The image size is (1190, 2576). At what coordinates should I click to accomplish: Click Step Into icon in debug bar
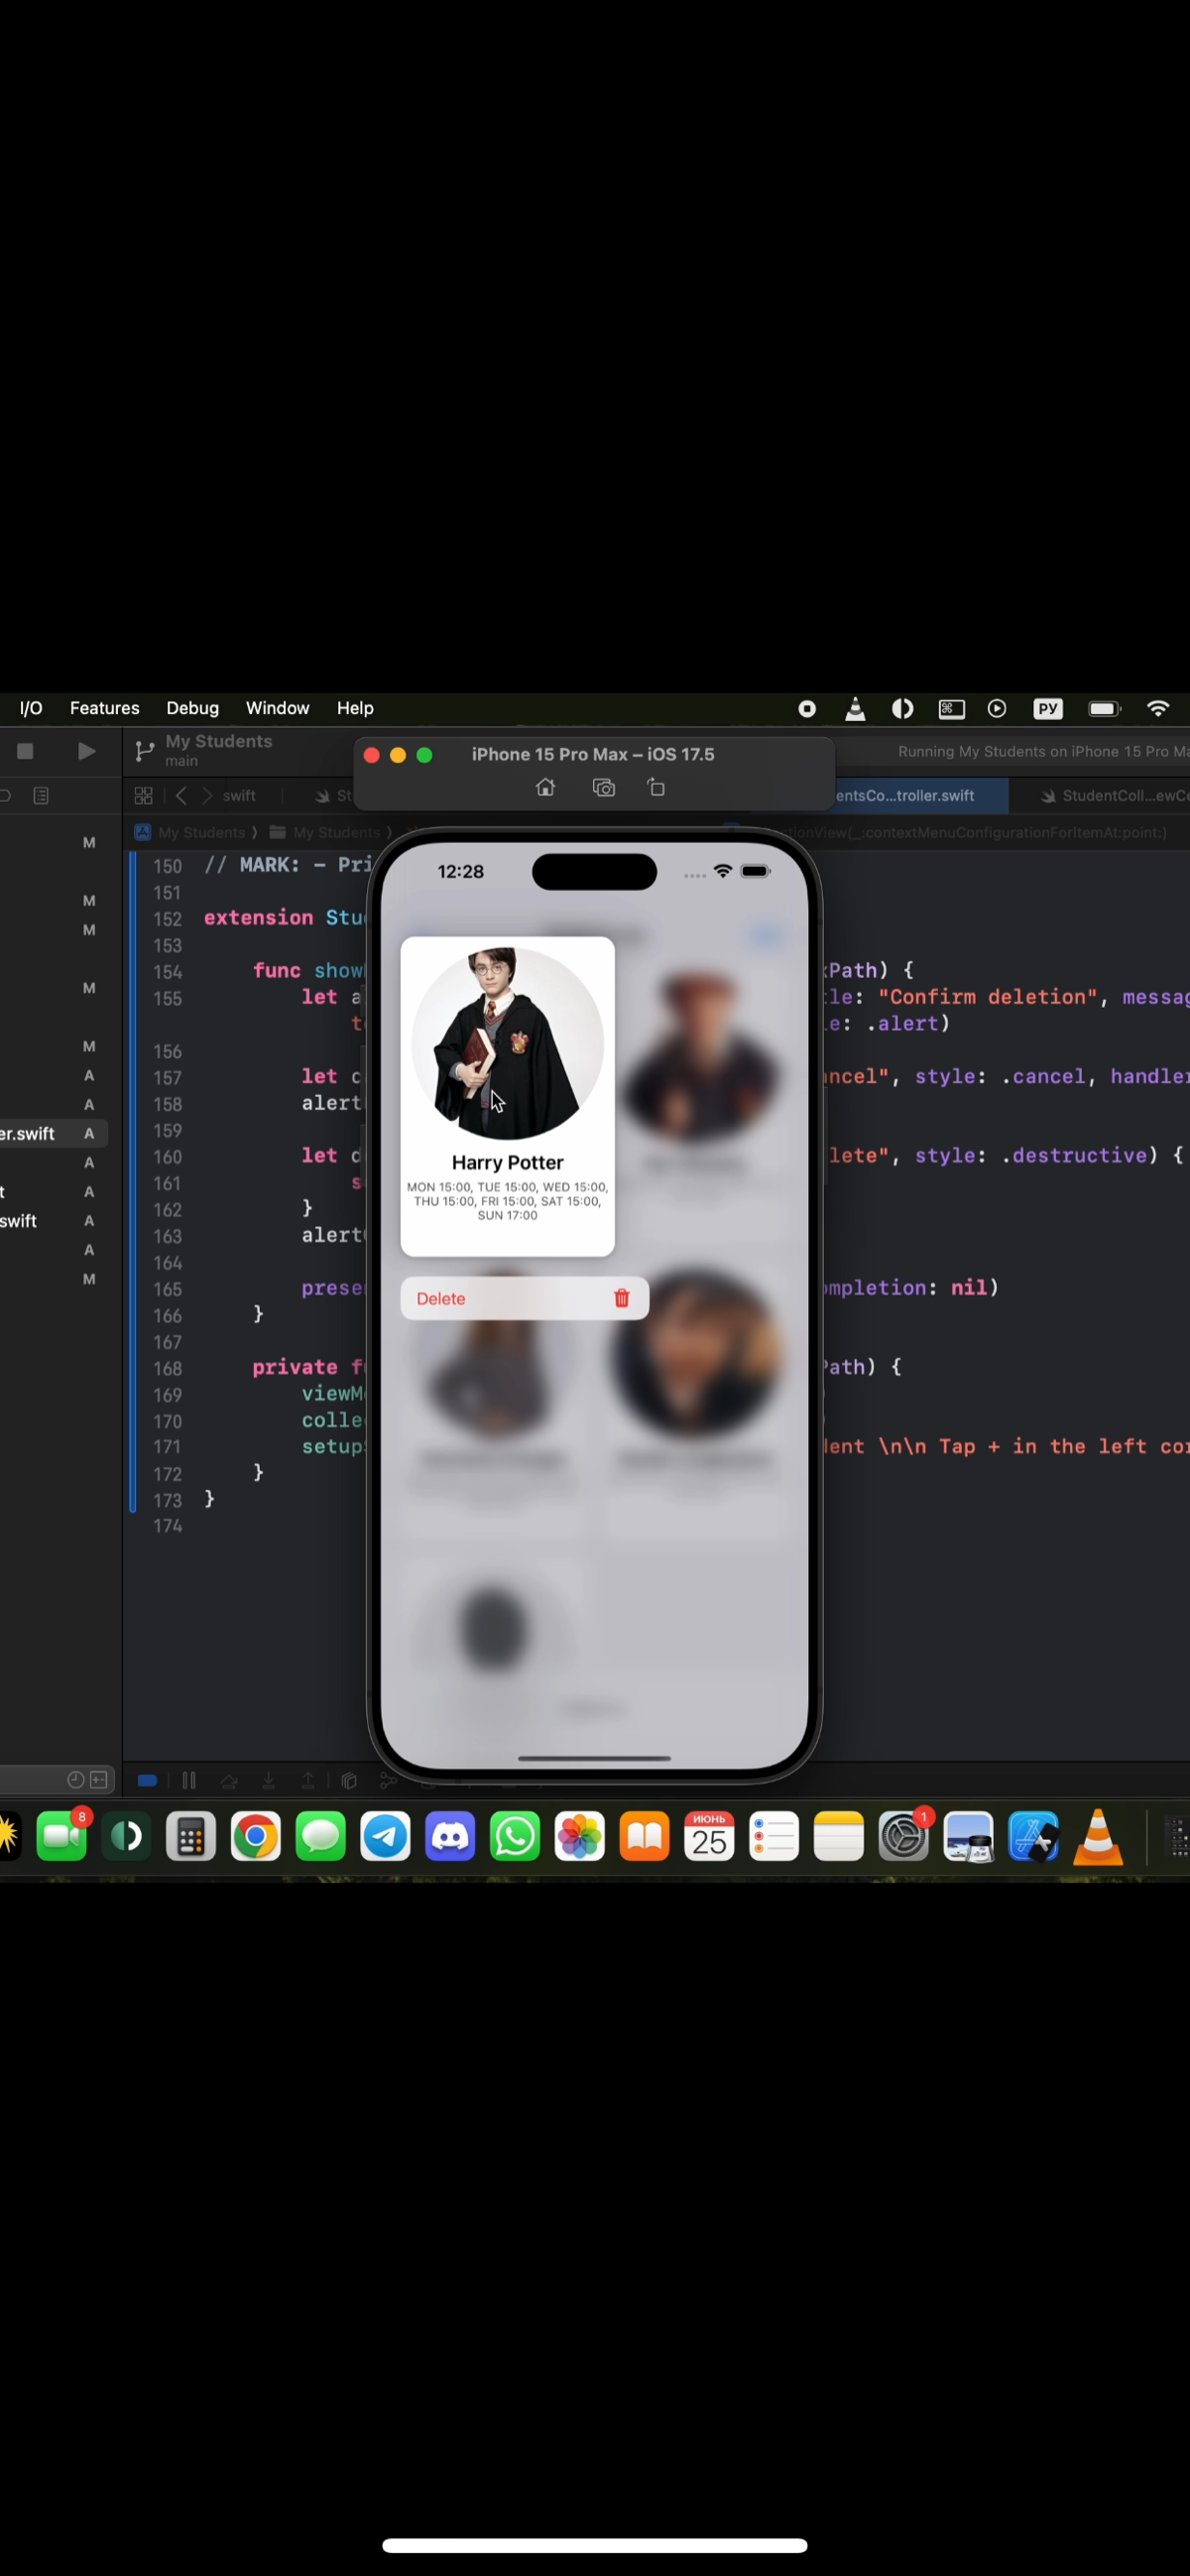click(268, 1781)
